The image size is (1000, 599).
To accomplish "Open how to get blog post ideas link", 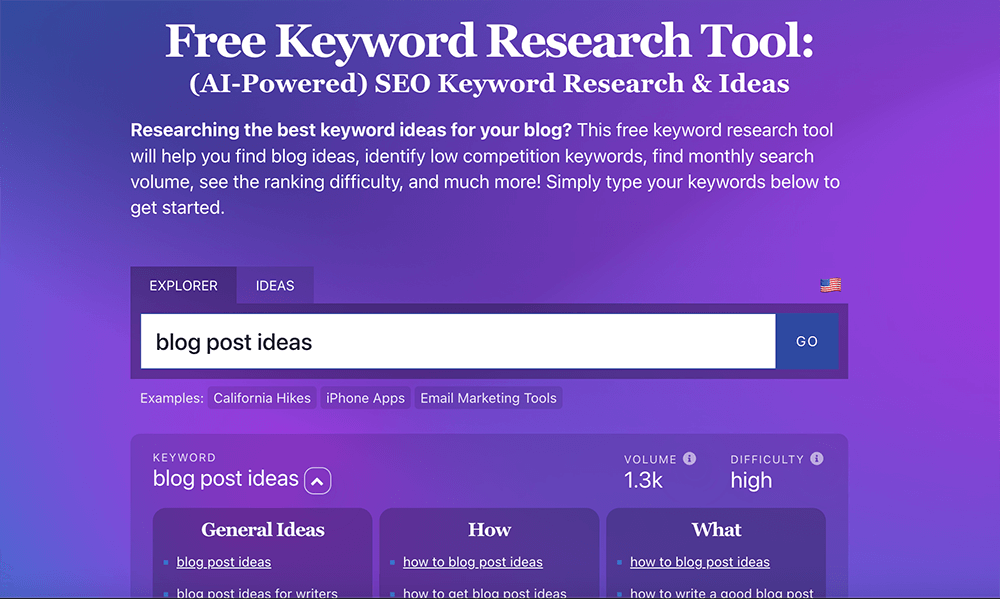I will [x=485, y=592].
